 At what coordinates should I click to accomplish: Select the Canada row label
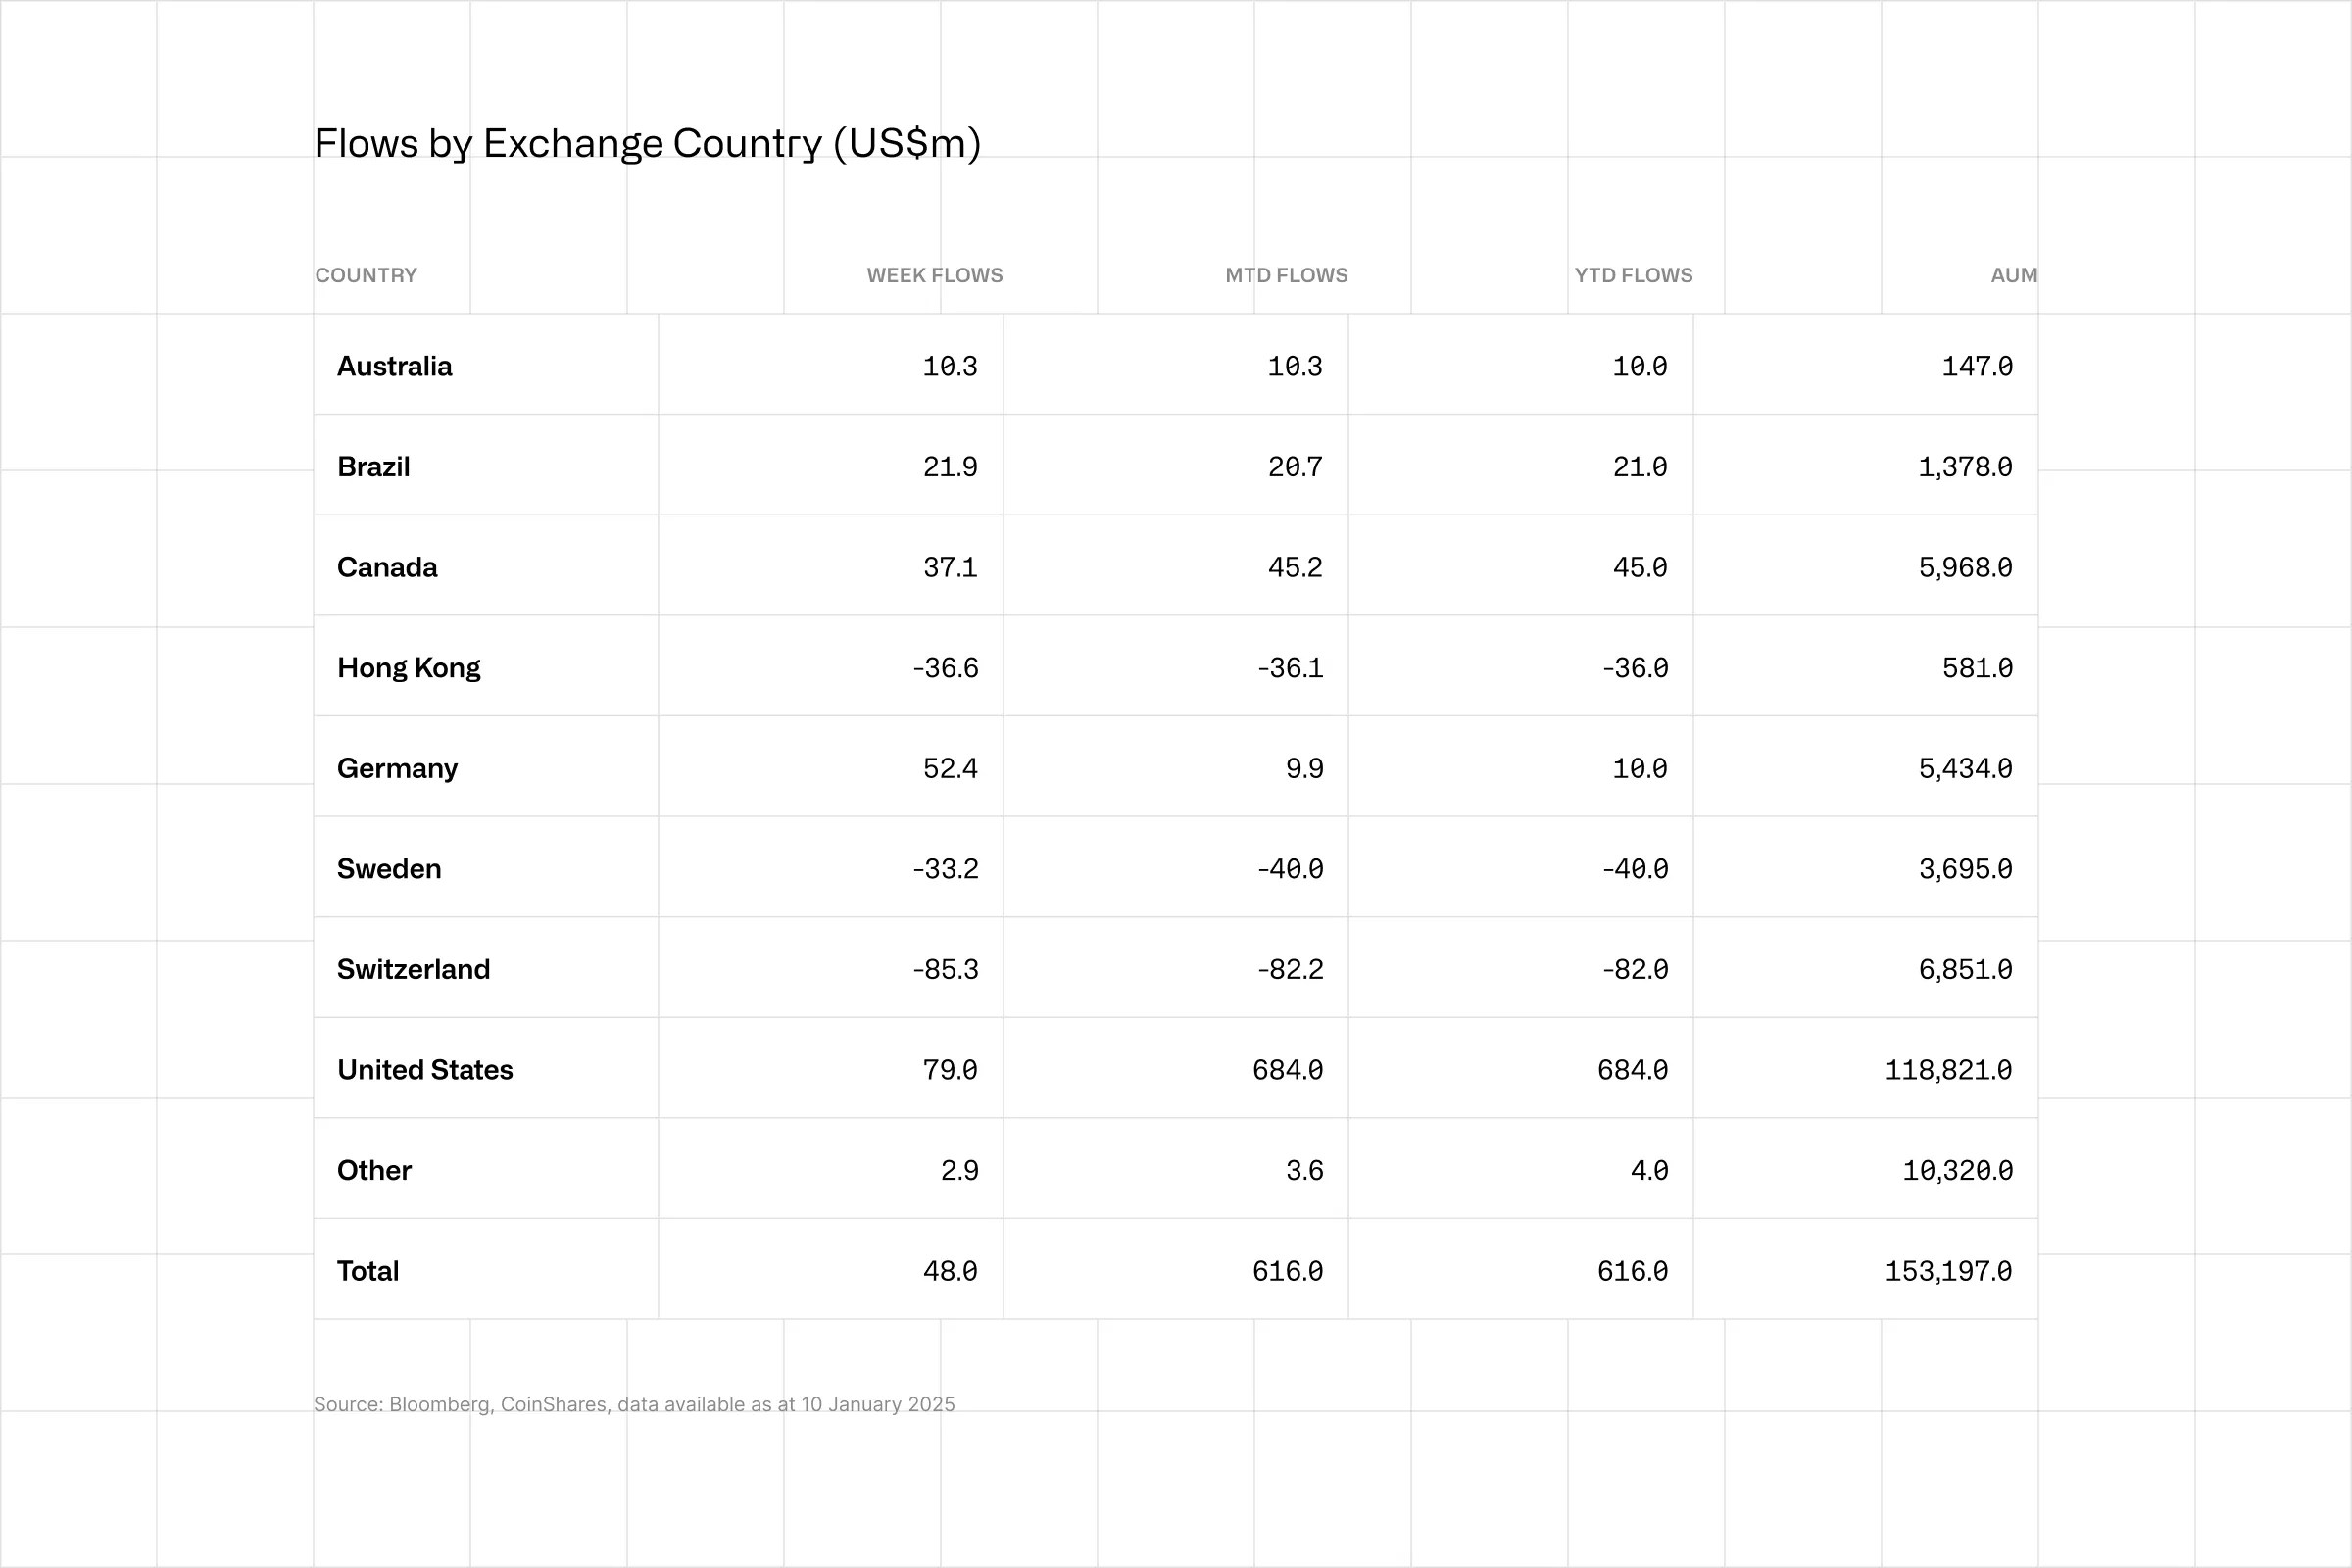[x=387, y=567]
